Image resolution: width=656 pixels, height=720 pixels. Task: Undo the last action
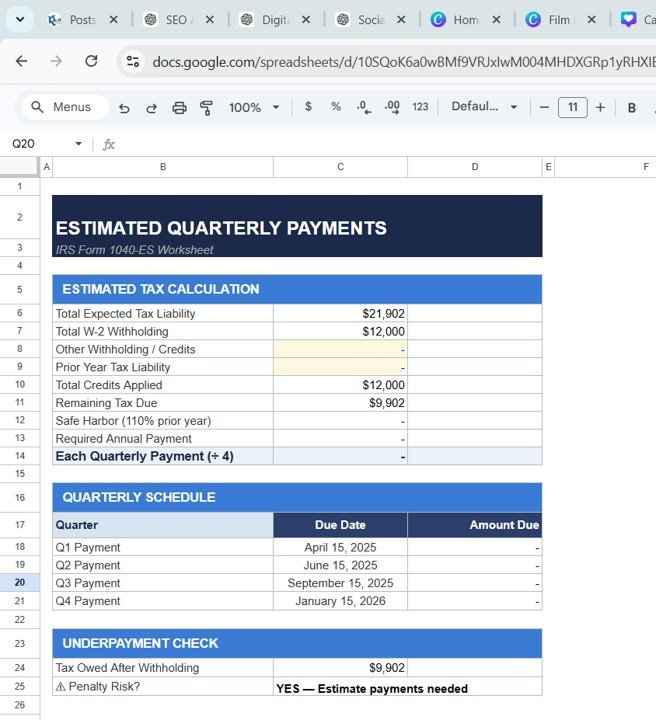(x=124, y=108)
